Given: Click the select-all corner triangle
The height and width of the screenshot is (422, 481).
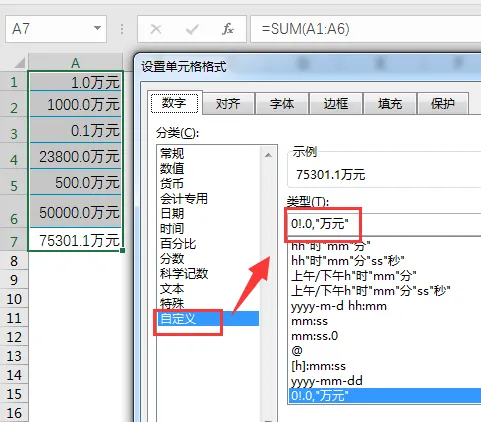Looking at the screenshot, I should [20, 63].
